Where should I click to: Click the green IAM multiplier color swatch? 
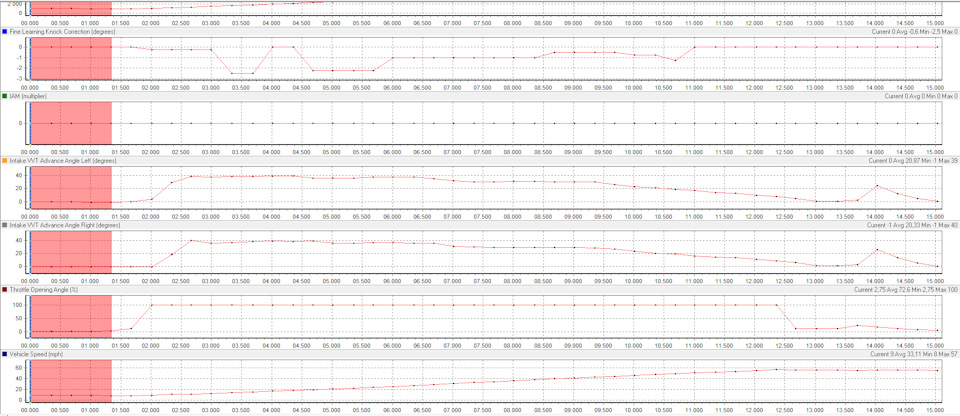click(5, 96)
